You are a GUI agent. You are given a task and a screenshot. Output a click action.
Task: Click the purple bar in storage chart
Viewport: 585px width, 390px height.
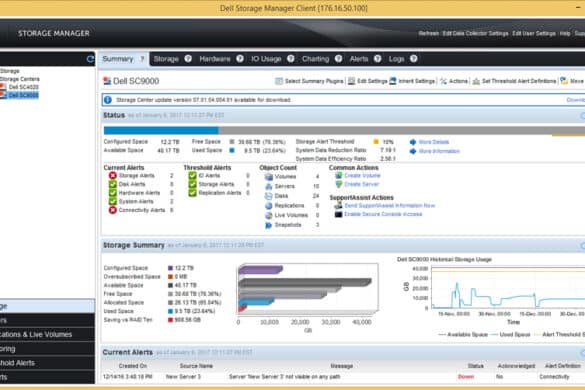coord(260,269)
